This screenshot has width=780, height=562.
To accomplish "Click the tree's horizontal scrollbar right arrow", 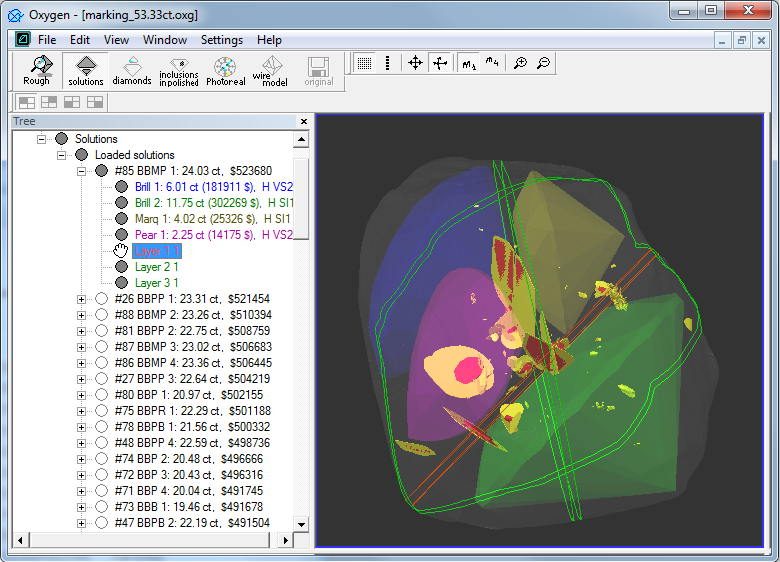I will pyautogui.click(x=286, y=540).
